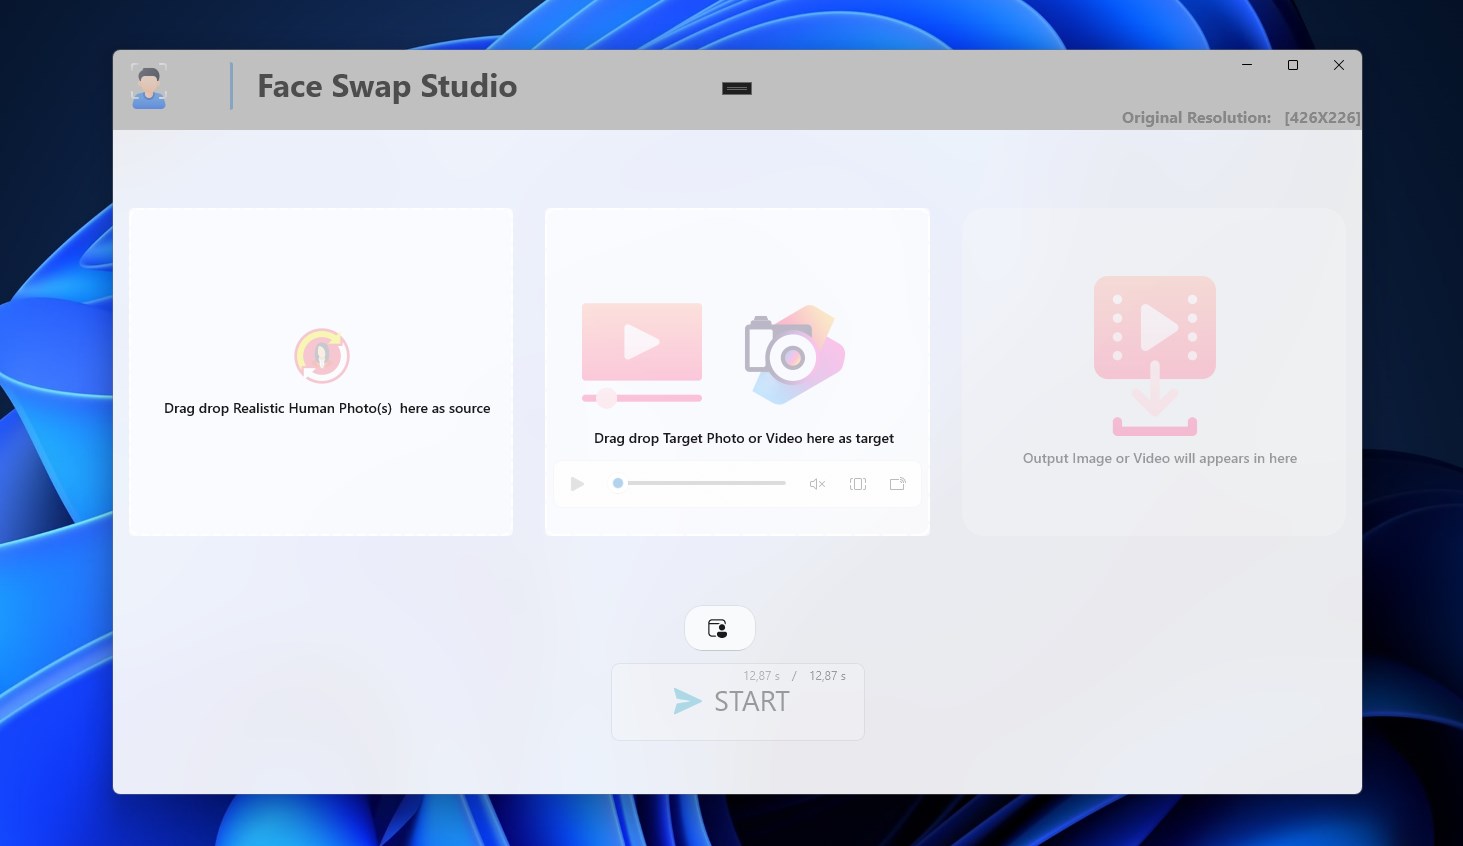Click the Face Swap Studio logo icon
This screenshot has height=846, width=1463.
(148, 87)
